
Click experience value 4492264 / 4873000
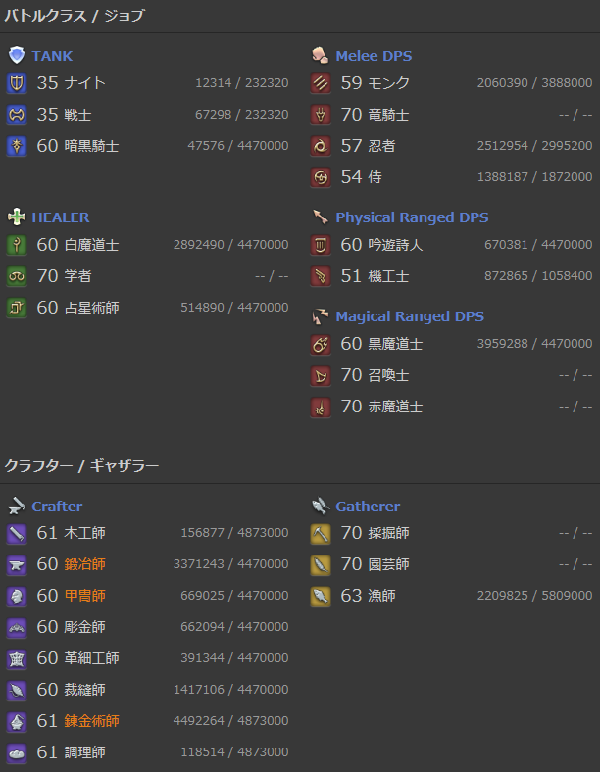click(231, 721)
